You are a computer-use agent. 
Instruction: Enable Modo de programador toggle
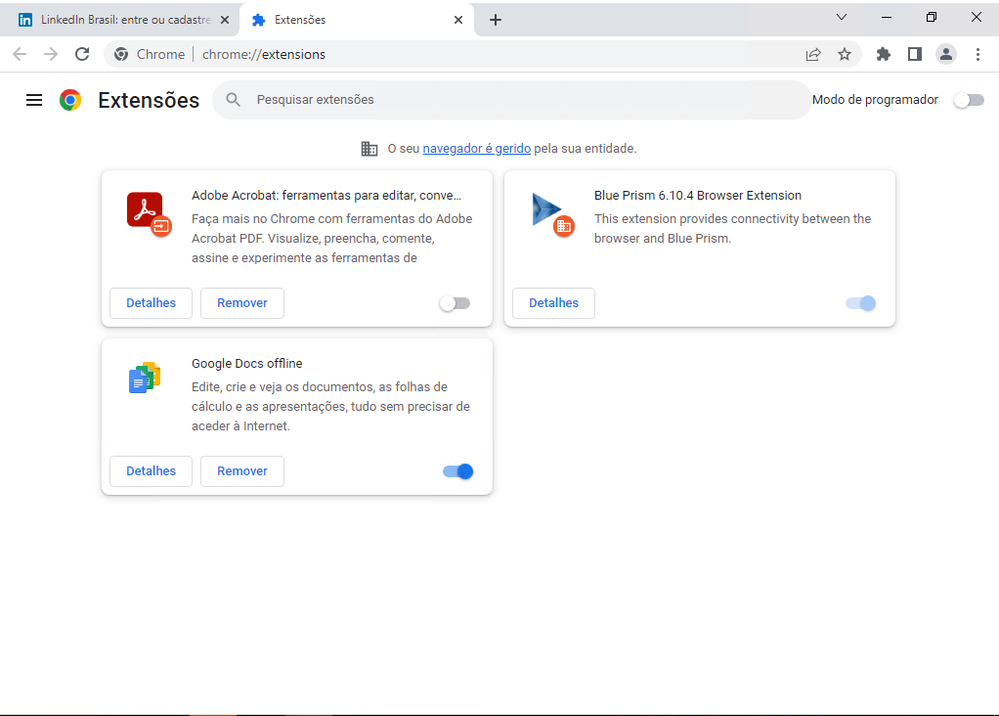968,100
